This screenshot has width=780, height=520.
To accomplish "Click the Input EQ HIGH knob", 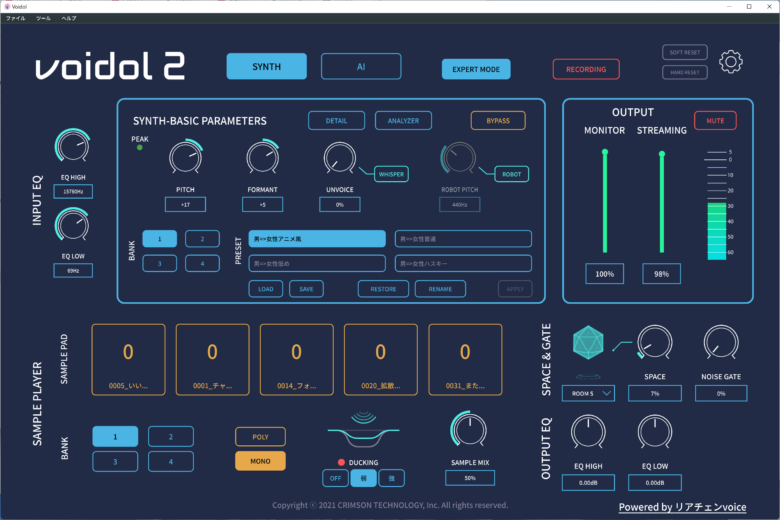I will coord(73,147).
